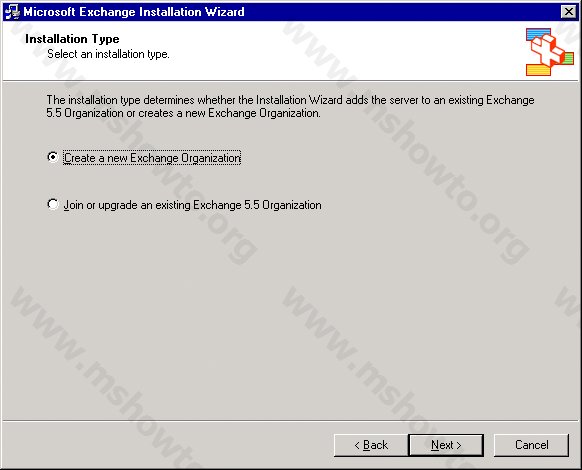
Task: Click the Join or upgrade Exchange 5.5 label text
Action: [192, 205]
